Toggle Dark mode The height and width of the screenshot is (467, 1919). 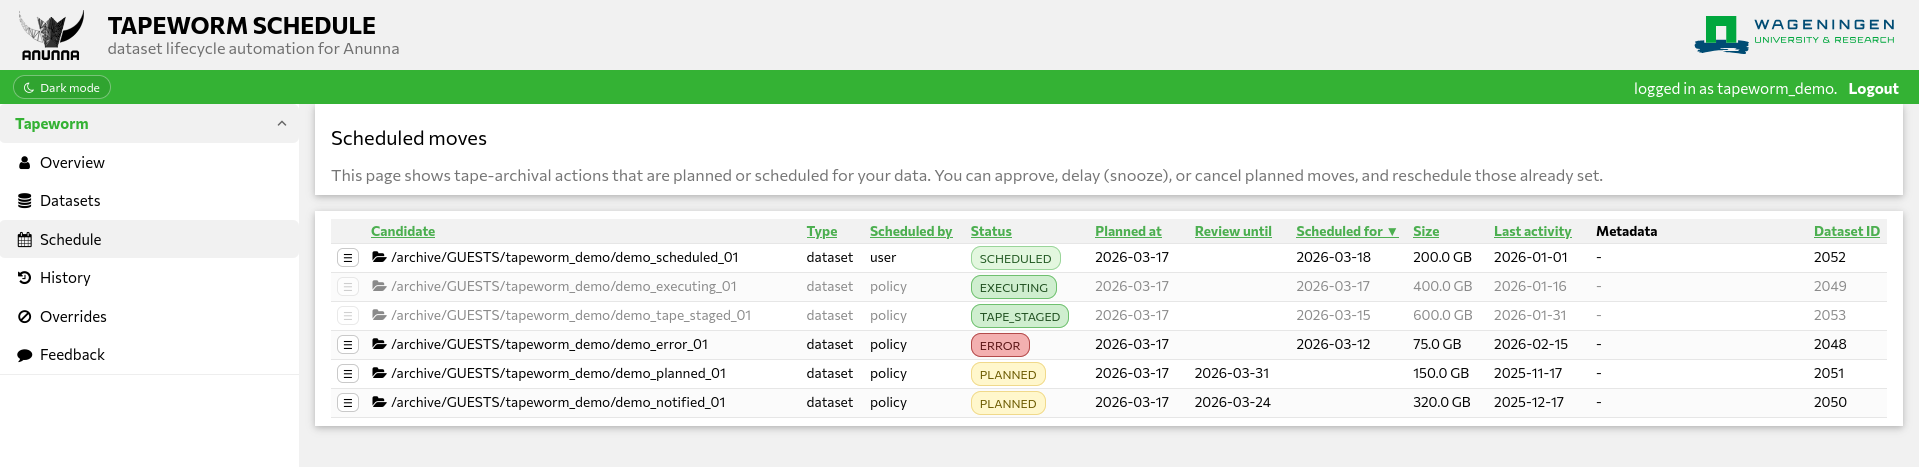tap(62, 88)
